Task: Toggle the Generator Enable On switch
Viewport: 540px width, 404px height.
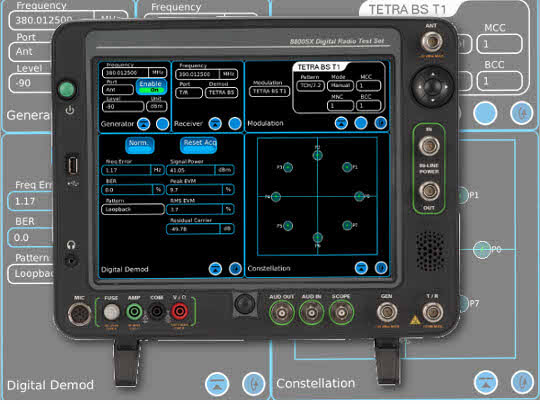Action: [151, 87]
